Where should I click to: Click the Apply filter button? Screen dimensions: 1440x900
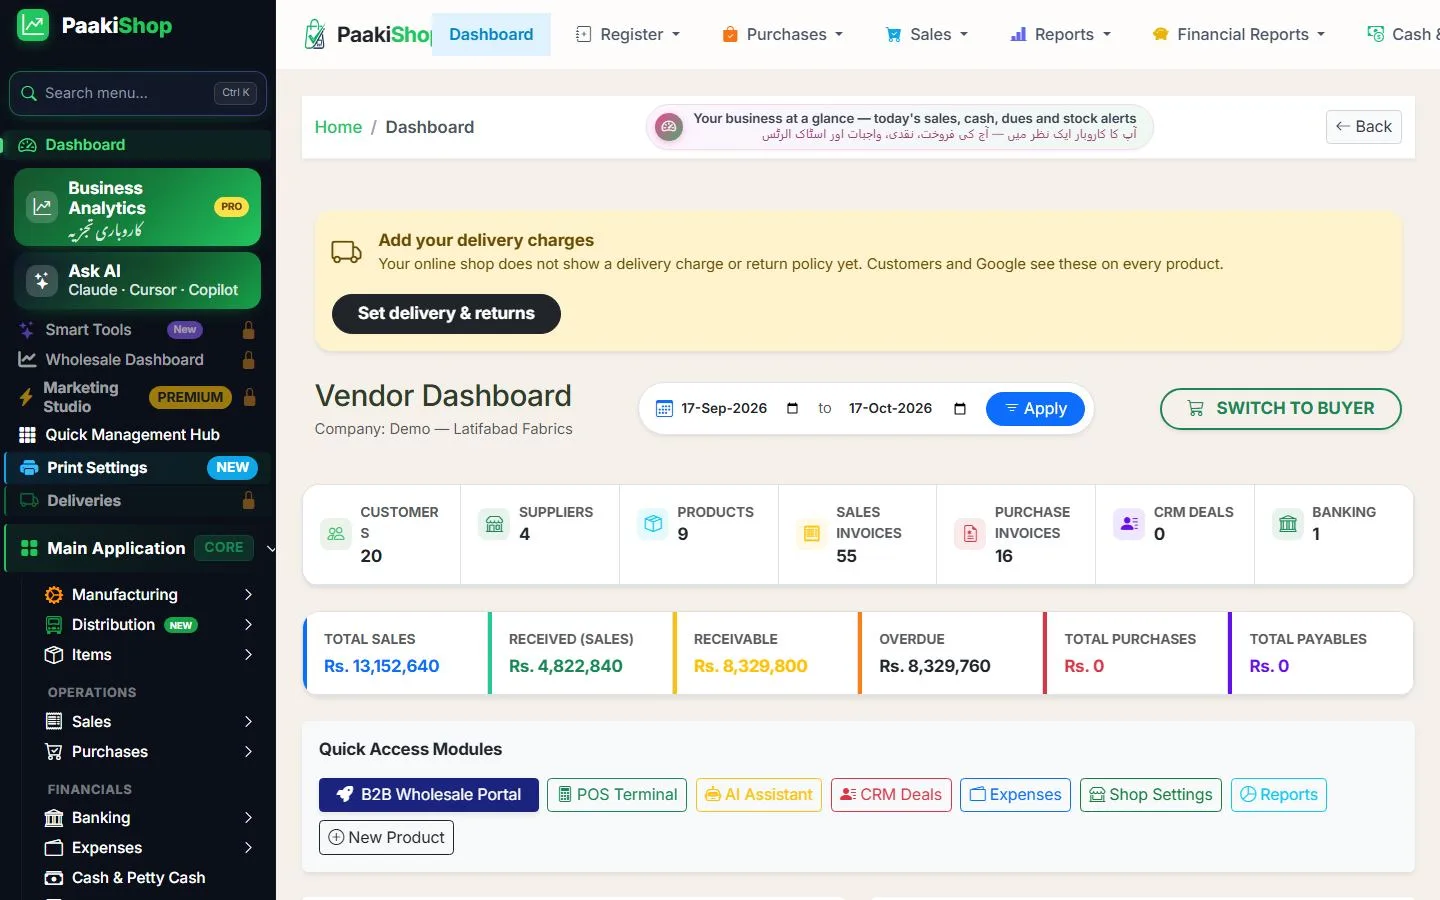(x=1035, y=409)
